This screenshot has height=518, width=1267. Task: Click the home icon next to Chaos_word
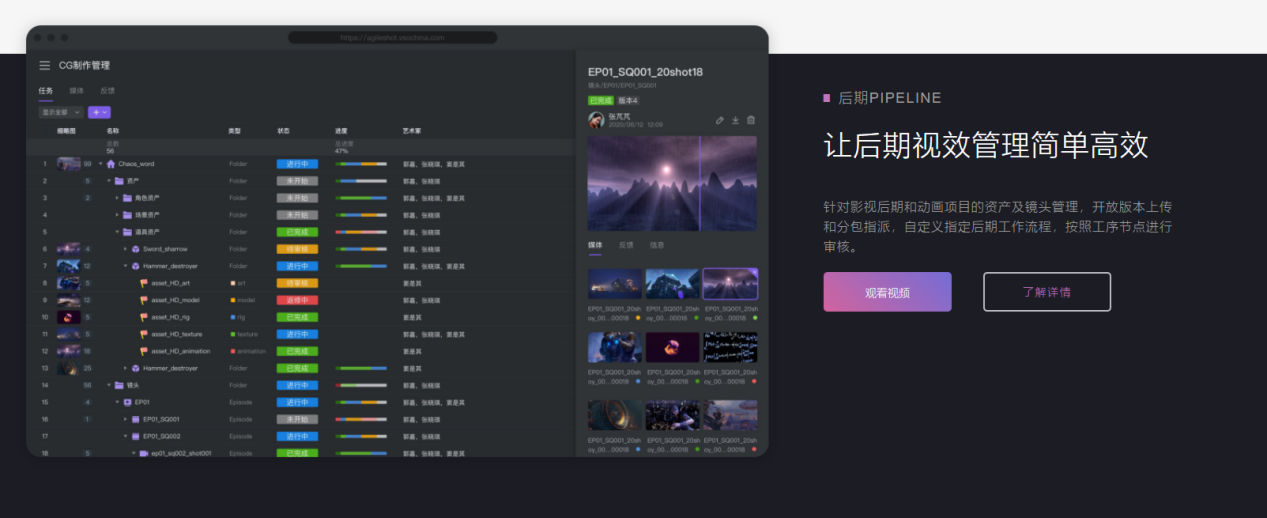pyautogui.click(x=110, y=164)
